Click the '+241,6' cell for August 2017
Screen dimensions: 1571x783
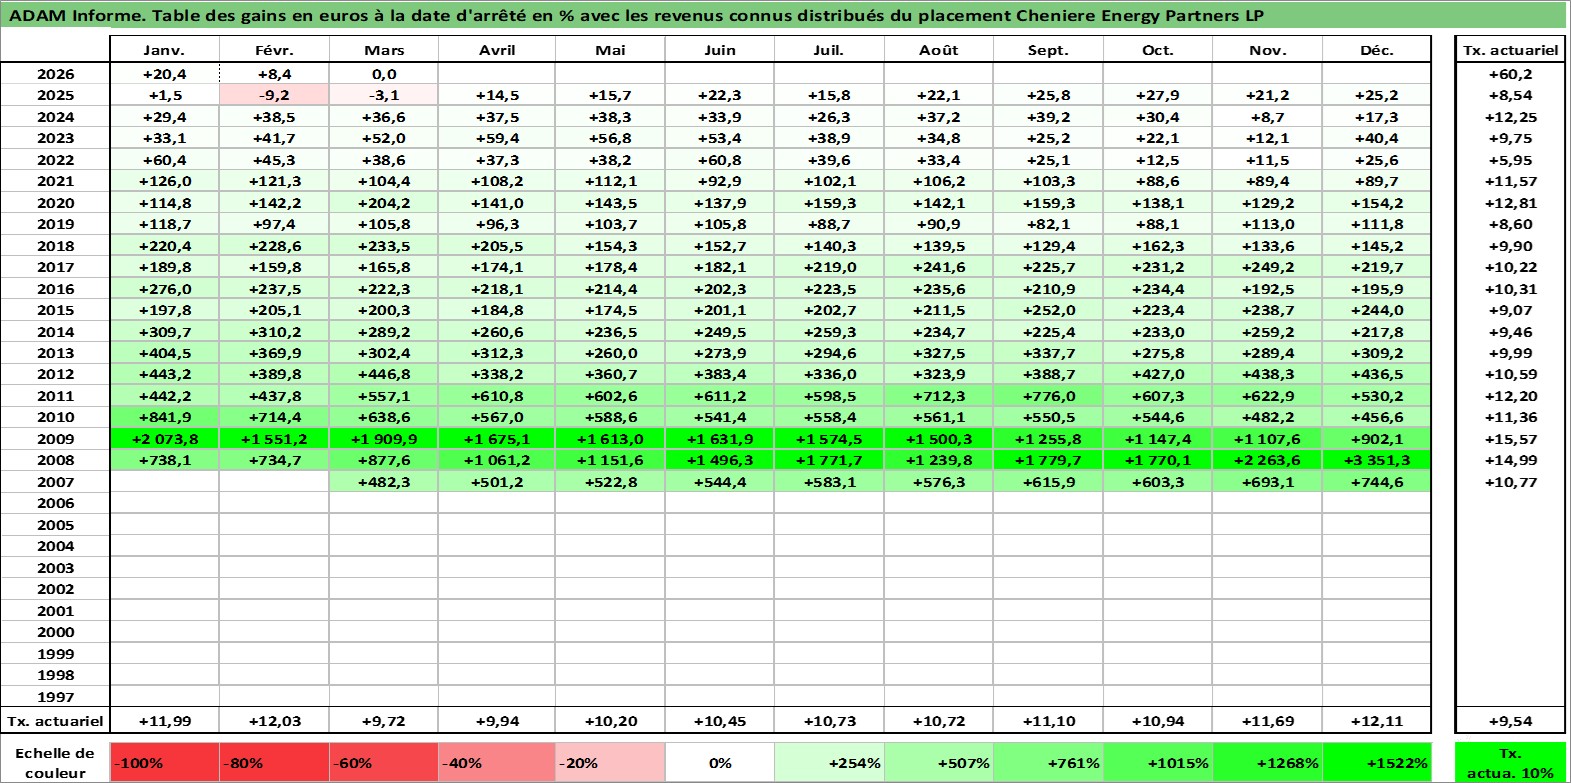pyautogui.click(x=939, y=267)
